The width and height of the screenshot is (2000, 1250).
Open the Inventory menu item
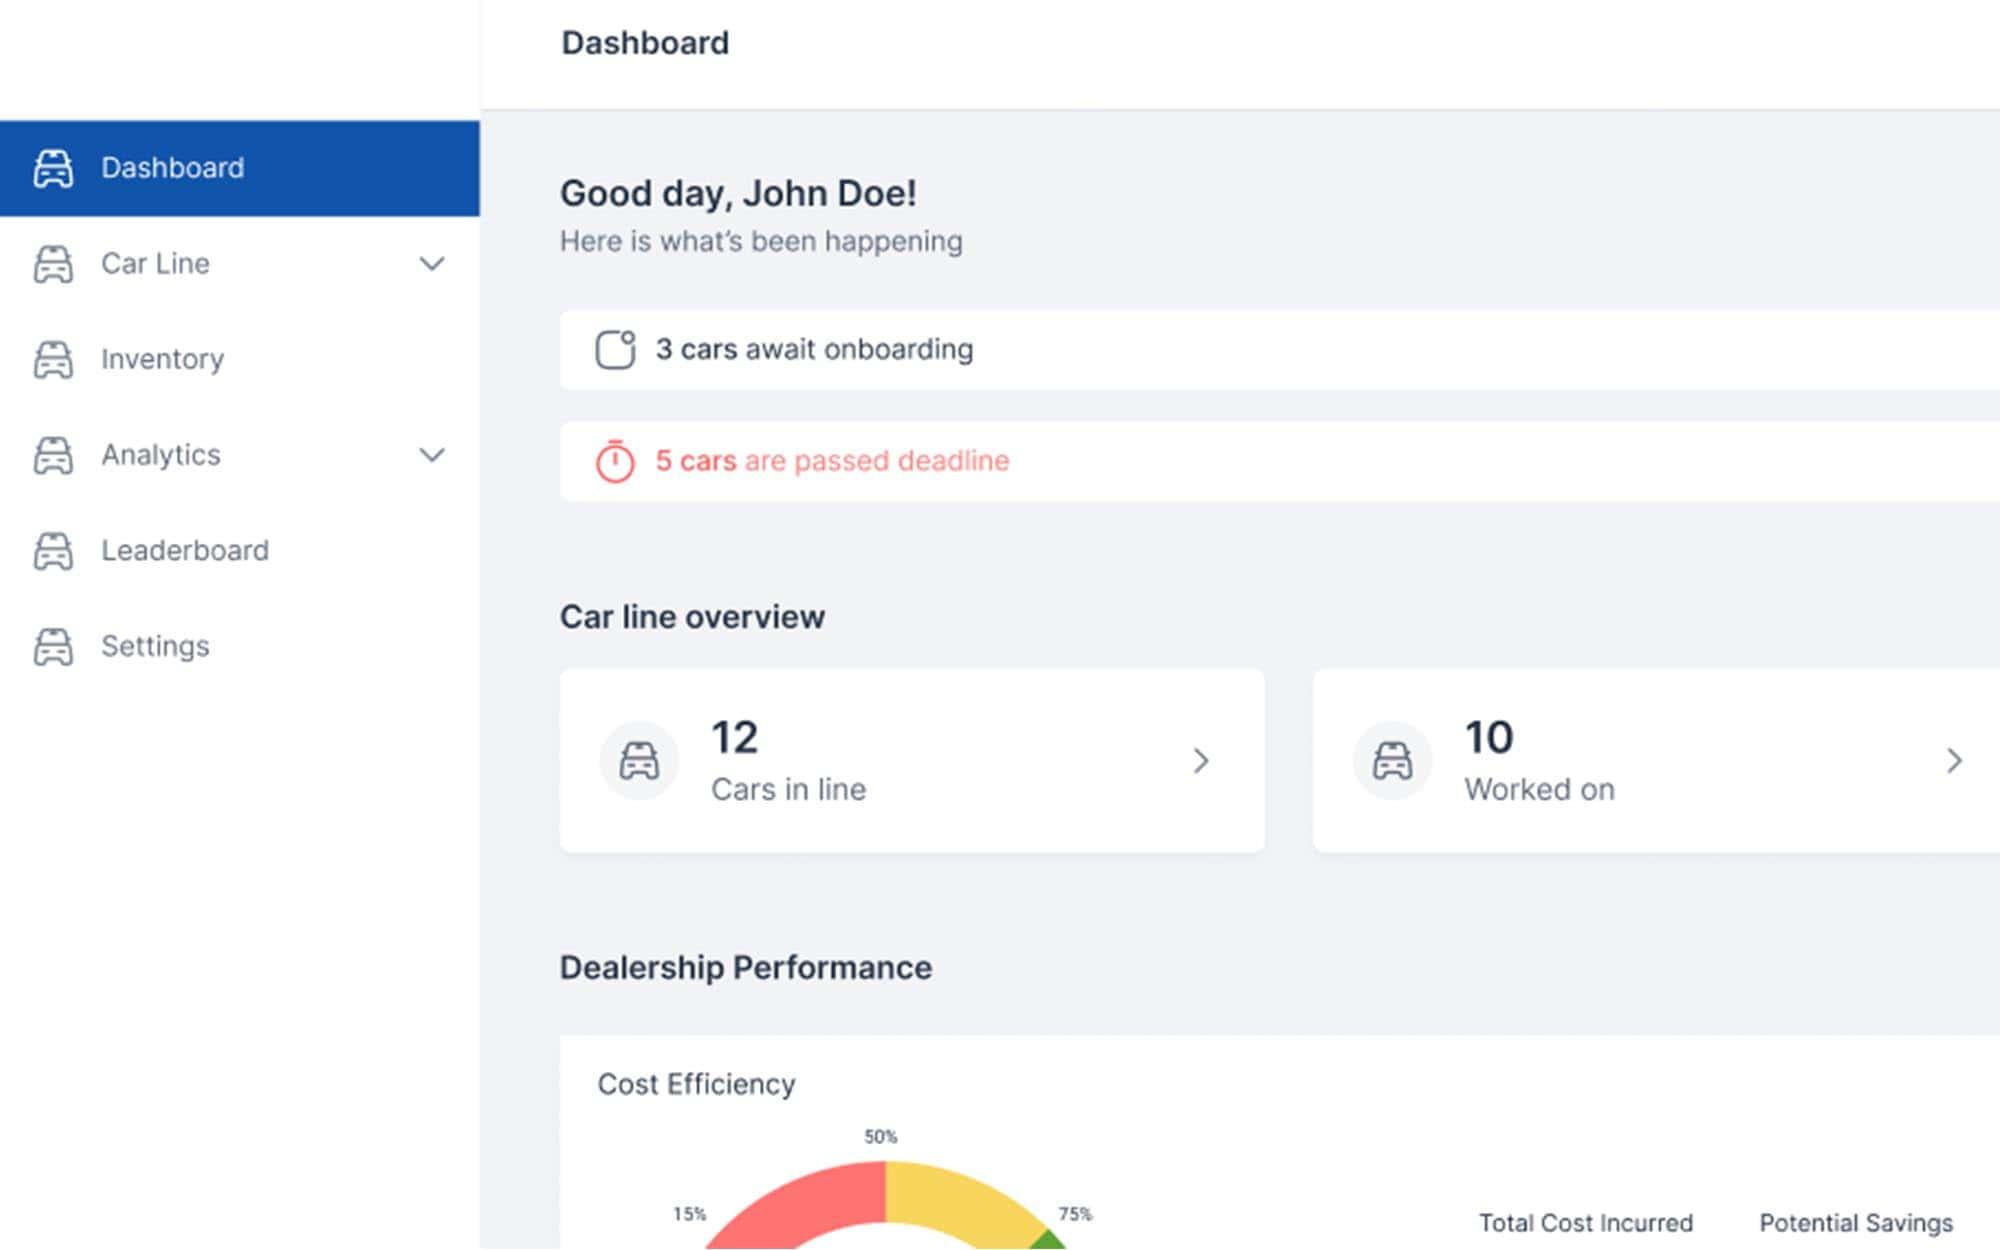click(x=162, y=359)
